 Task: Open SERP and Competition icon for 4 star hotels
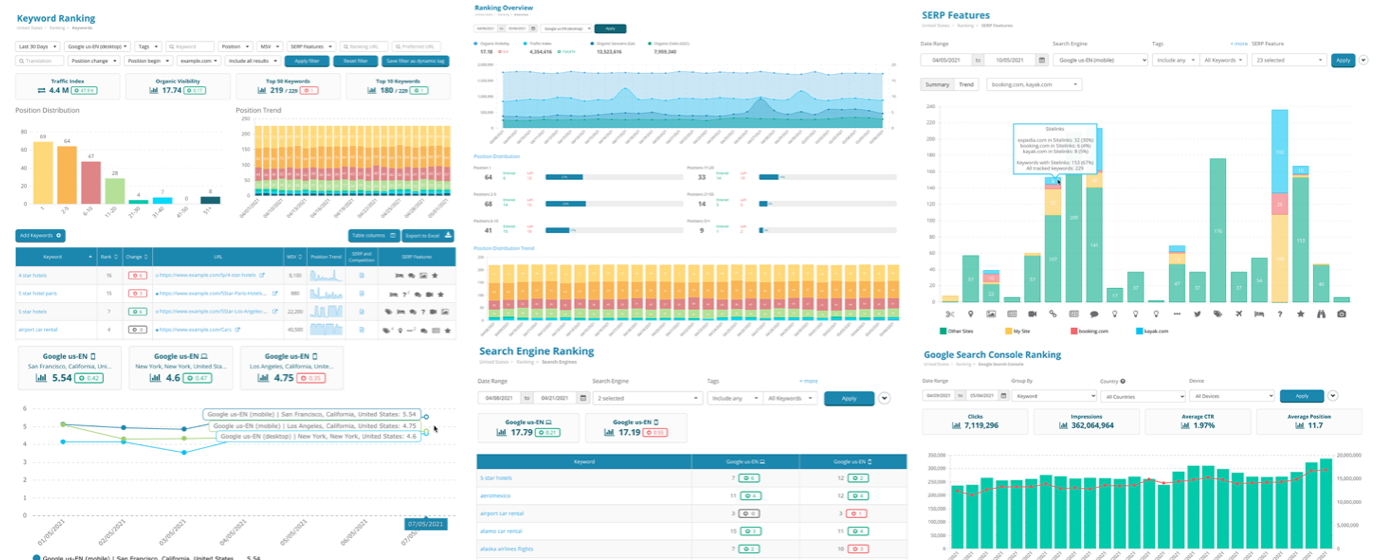coord(362,274)
